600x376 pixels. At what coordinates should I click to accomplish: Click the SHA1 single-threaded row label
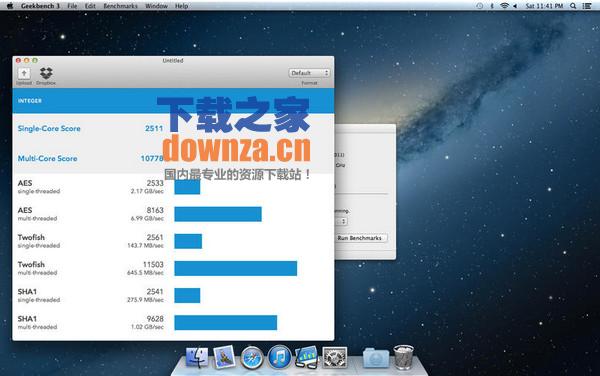coord(39,295)
